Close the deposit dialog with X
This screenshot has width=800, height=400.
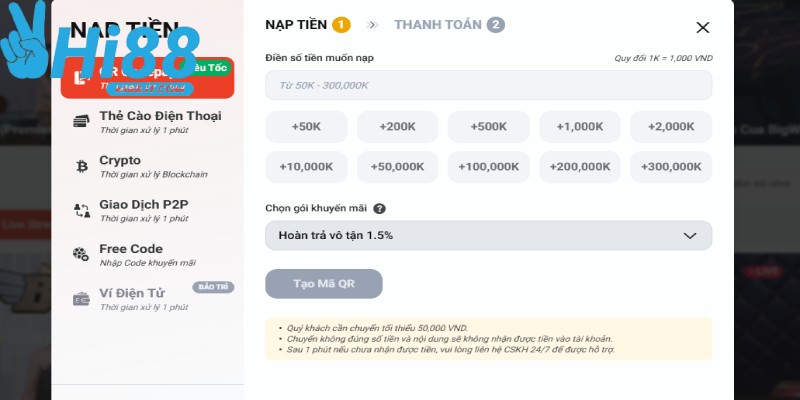tap(703, 28)
